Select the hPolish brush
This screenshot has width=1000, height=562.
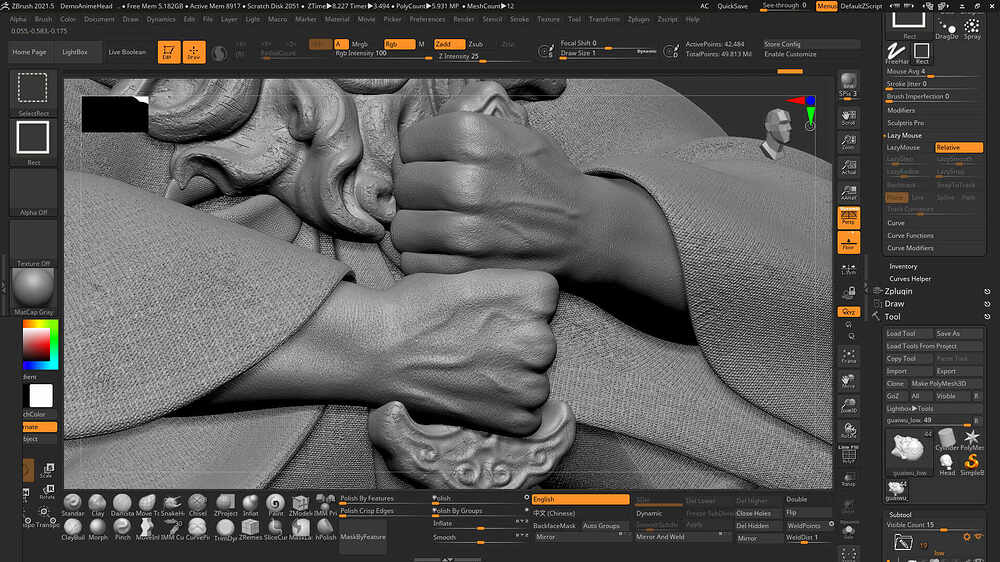325,529
